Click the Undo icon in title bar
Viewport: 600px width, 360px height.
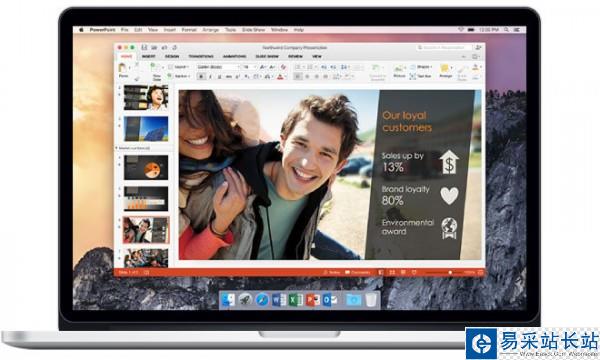point(164,47)
